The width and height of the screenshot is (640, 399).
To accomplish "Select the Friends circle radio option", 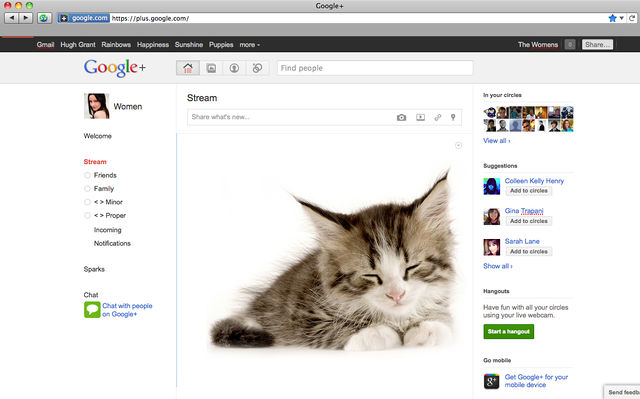I will tap(87, 175).
